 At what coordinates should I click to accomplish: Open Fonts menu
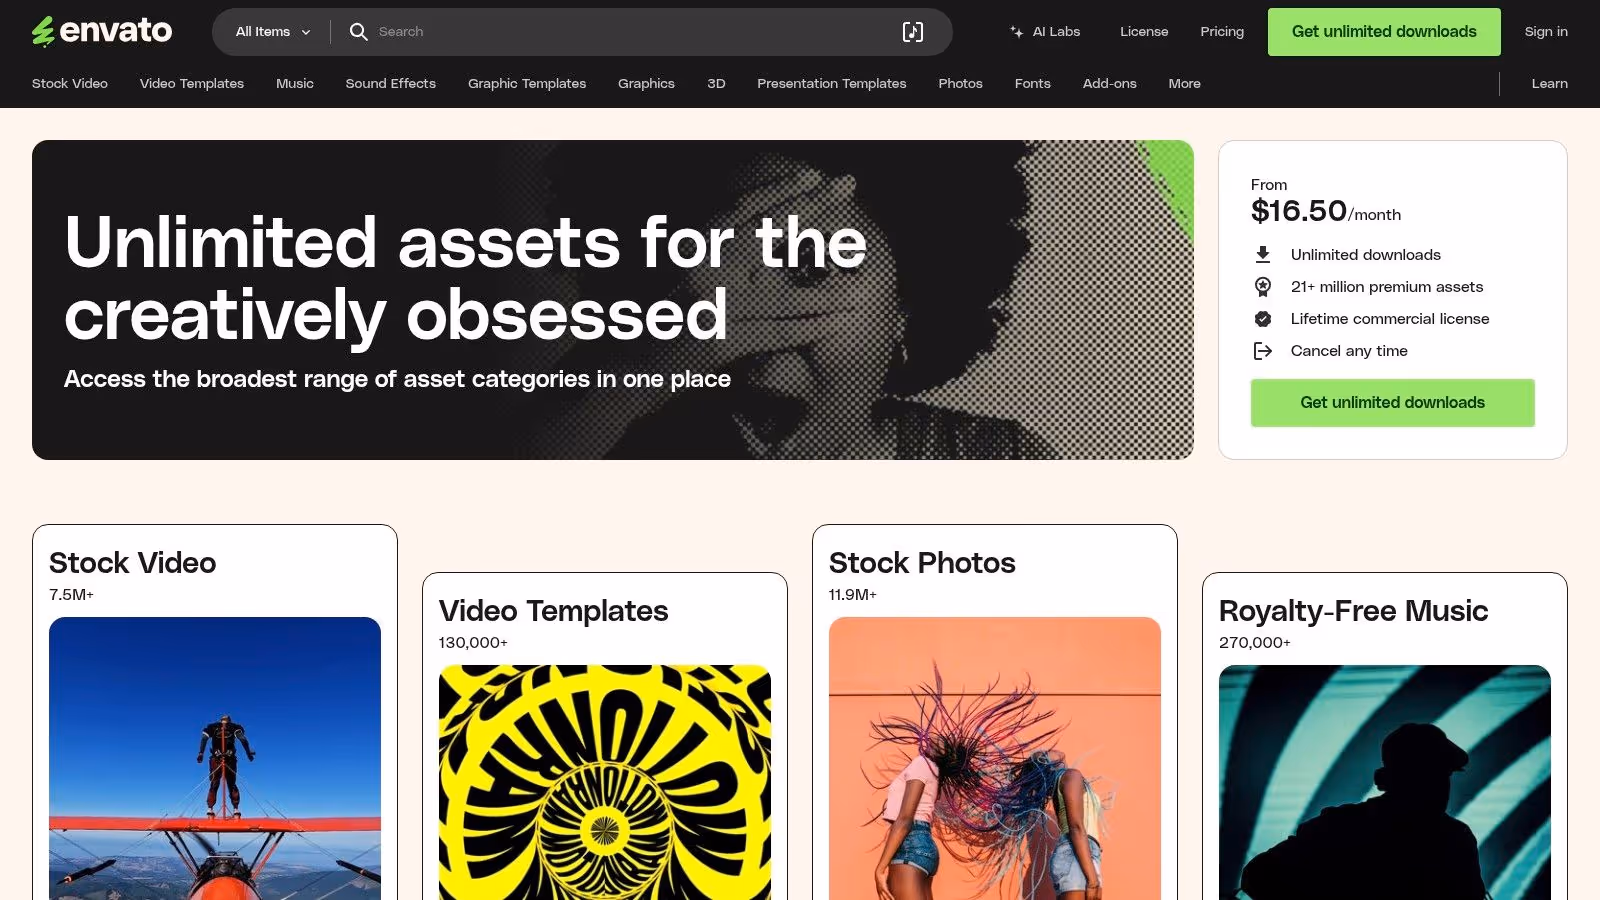pyautogui.click(x=1032, y=84)
